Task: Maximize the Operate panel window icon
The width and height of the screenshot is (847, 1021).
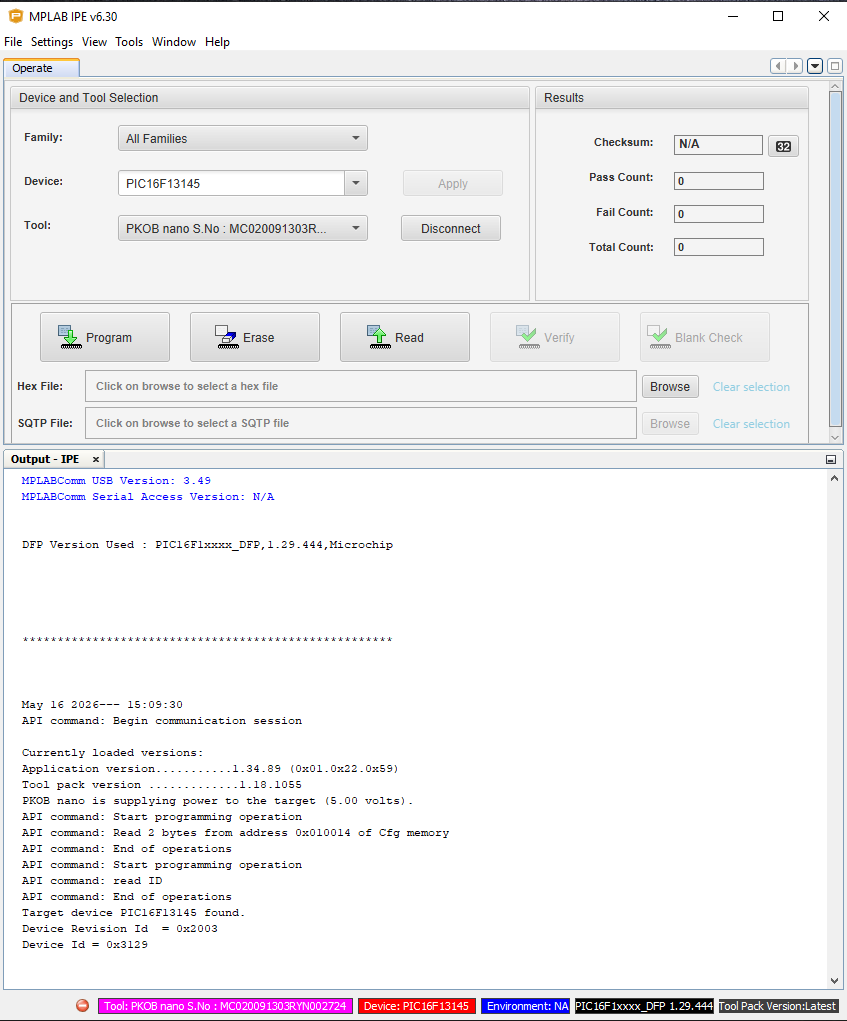Action: [x=835, y=66]
